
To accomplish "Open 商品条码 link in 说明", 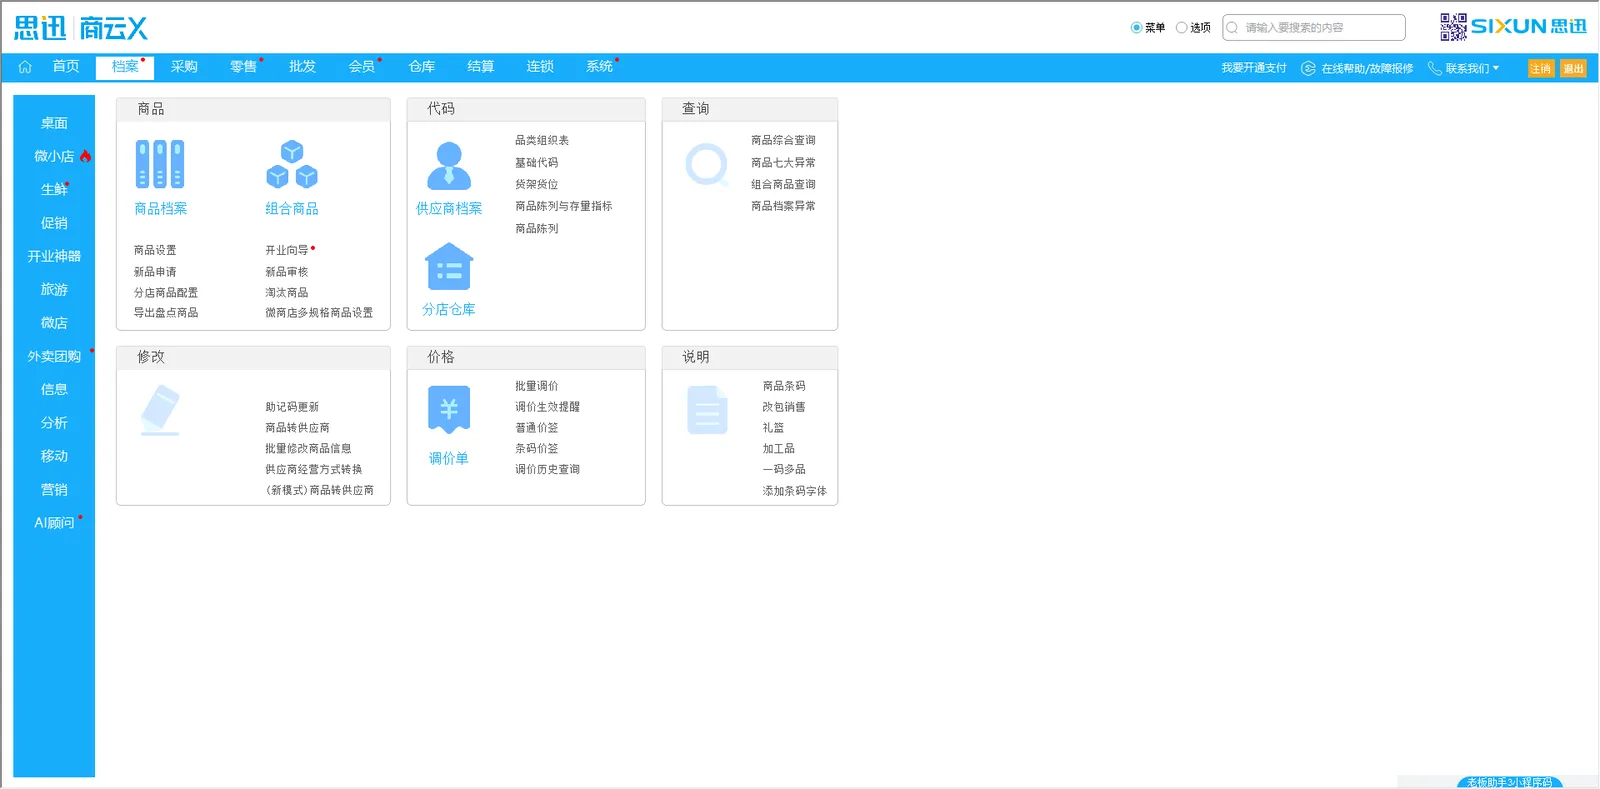I will [x=784, y=386].
